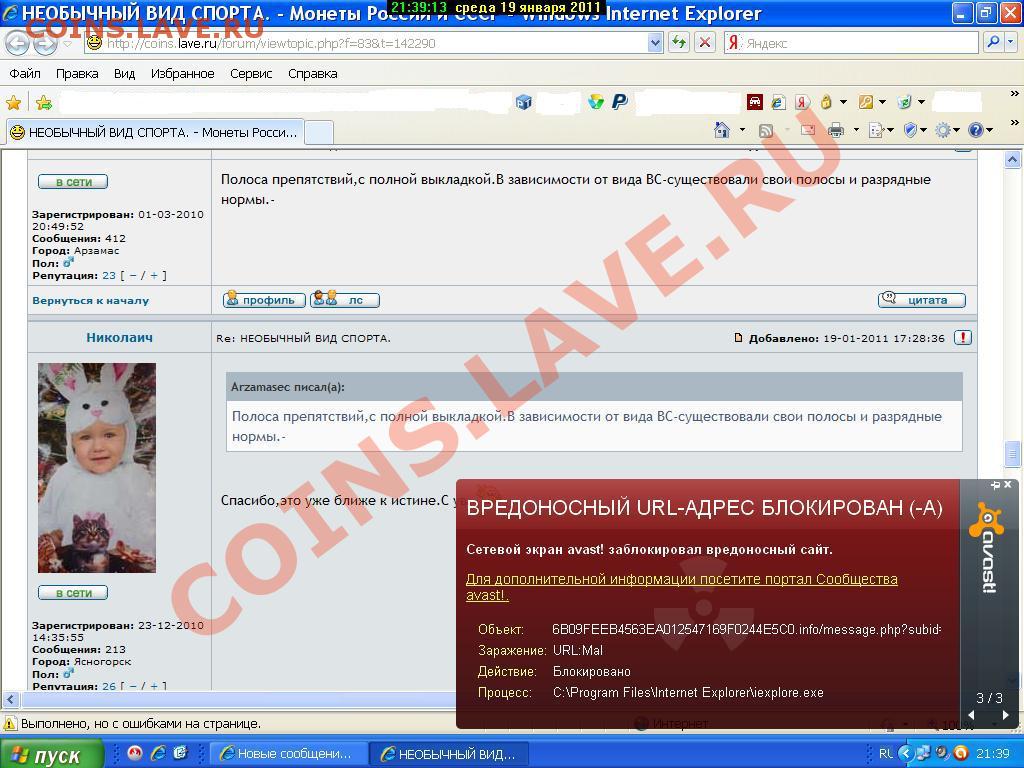Open the Tools gear icon
The image size is (1024, 768).
pos(942,131)
